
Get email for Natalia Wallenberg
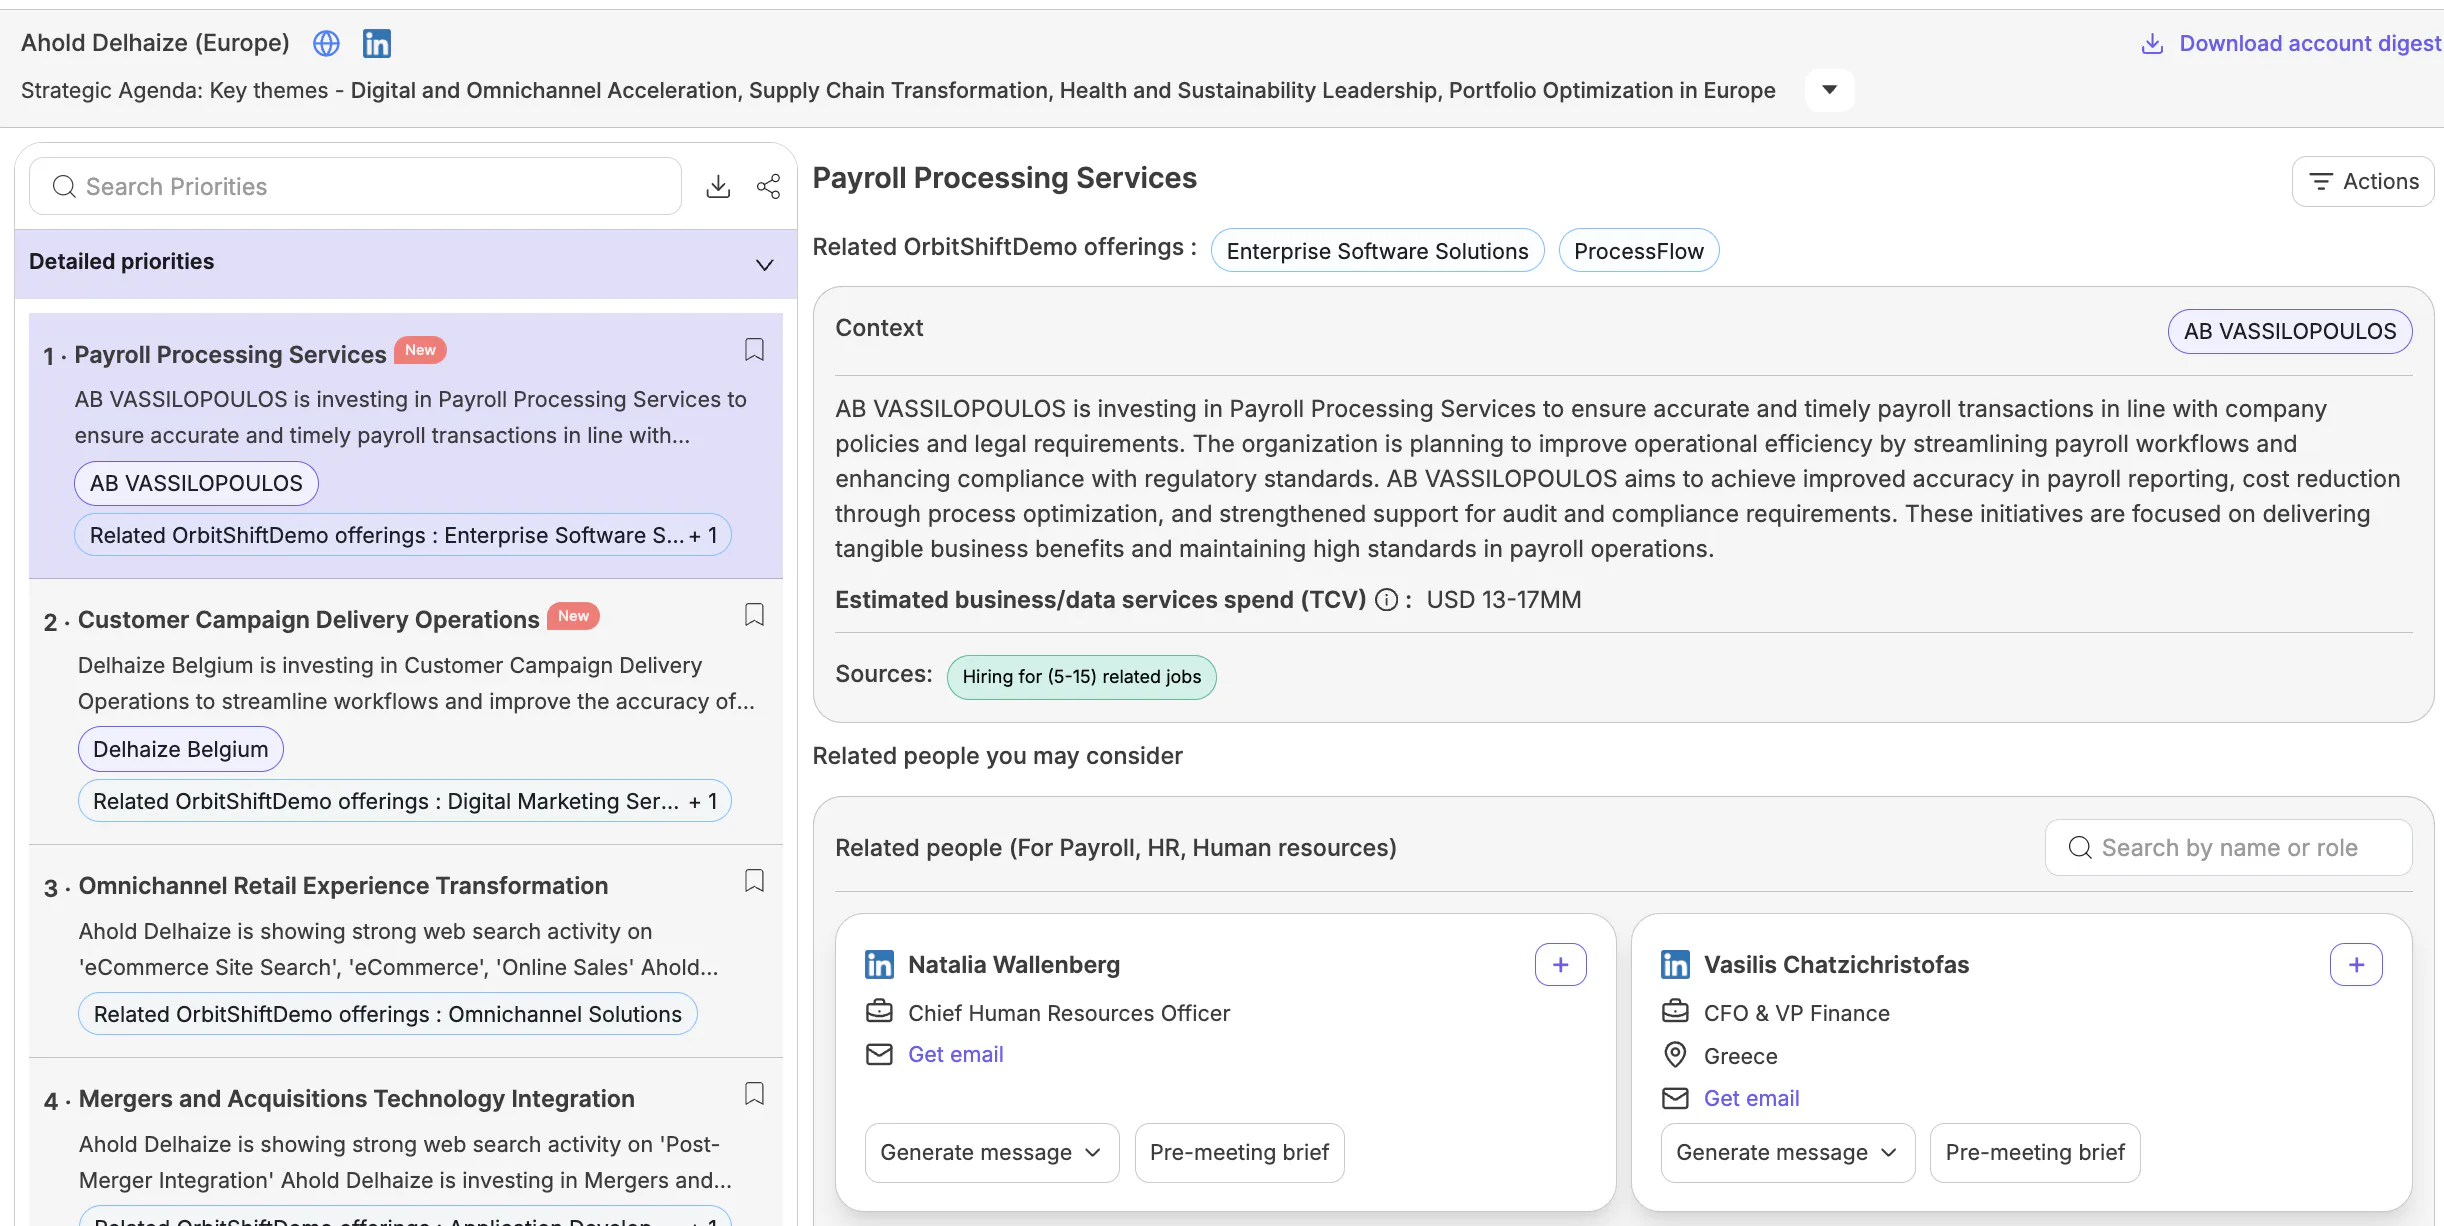(x=955, y=1054)
